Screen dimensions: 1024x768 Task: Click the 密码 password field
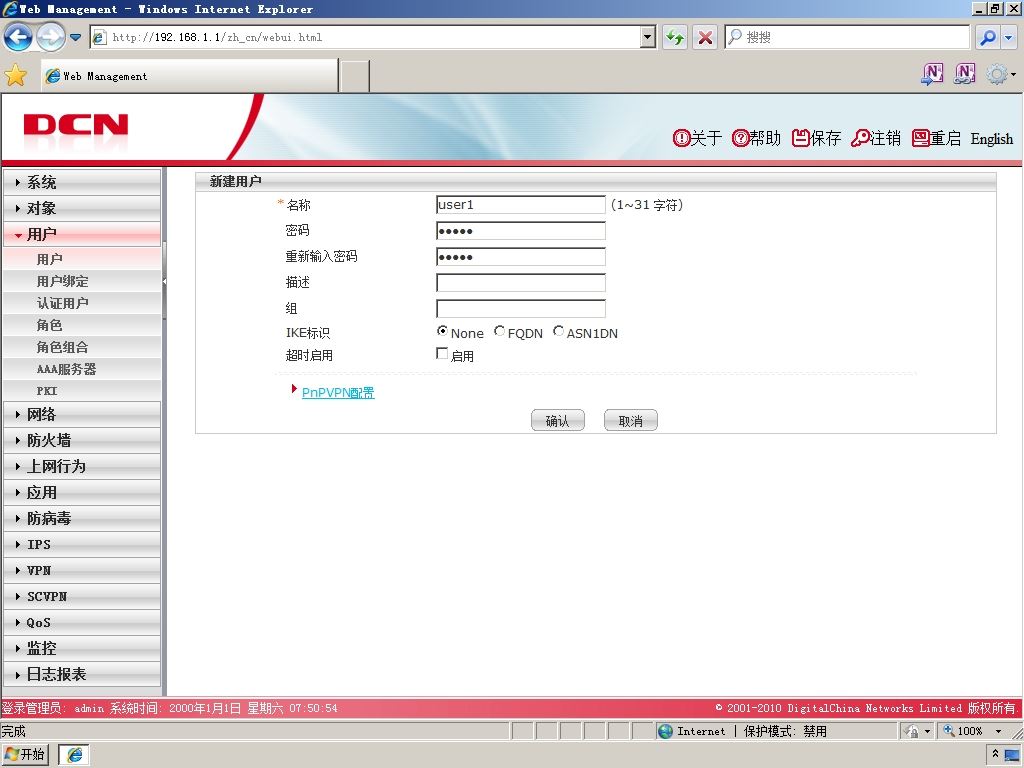[520, 231]
